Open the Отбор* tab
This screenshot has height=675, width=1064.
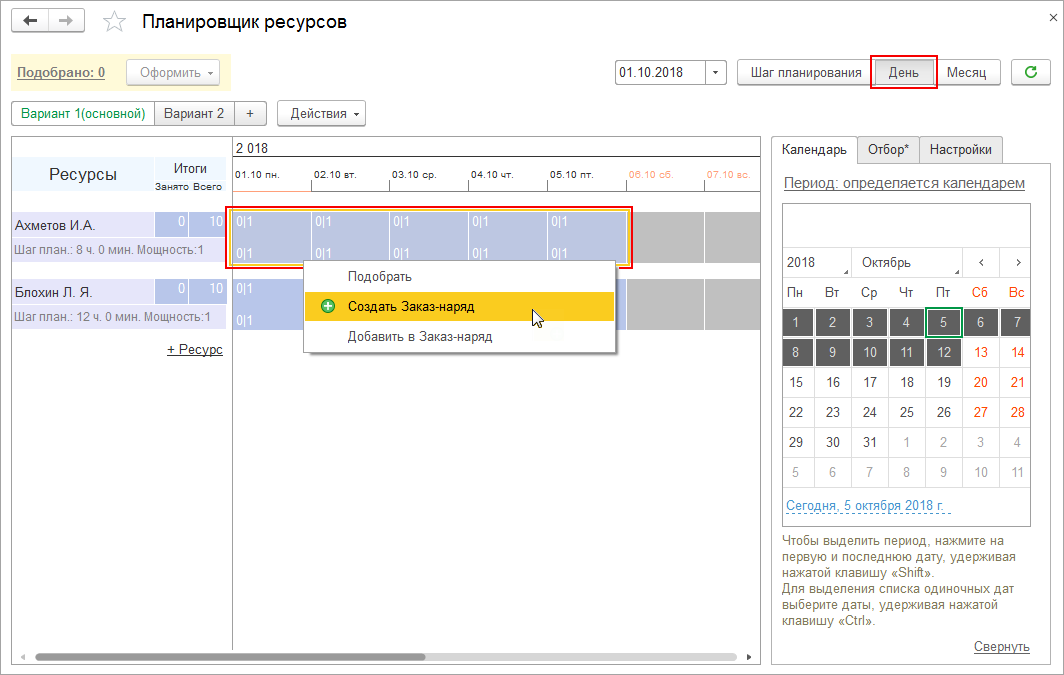888,149
